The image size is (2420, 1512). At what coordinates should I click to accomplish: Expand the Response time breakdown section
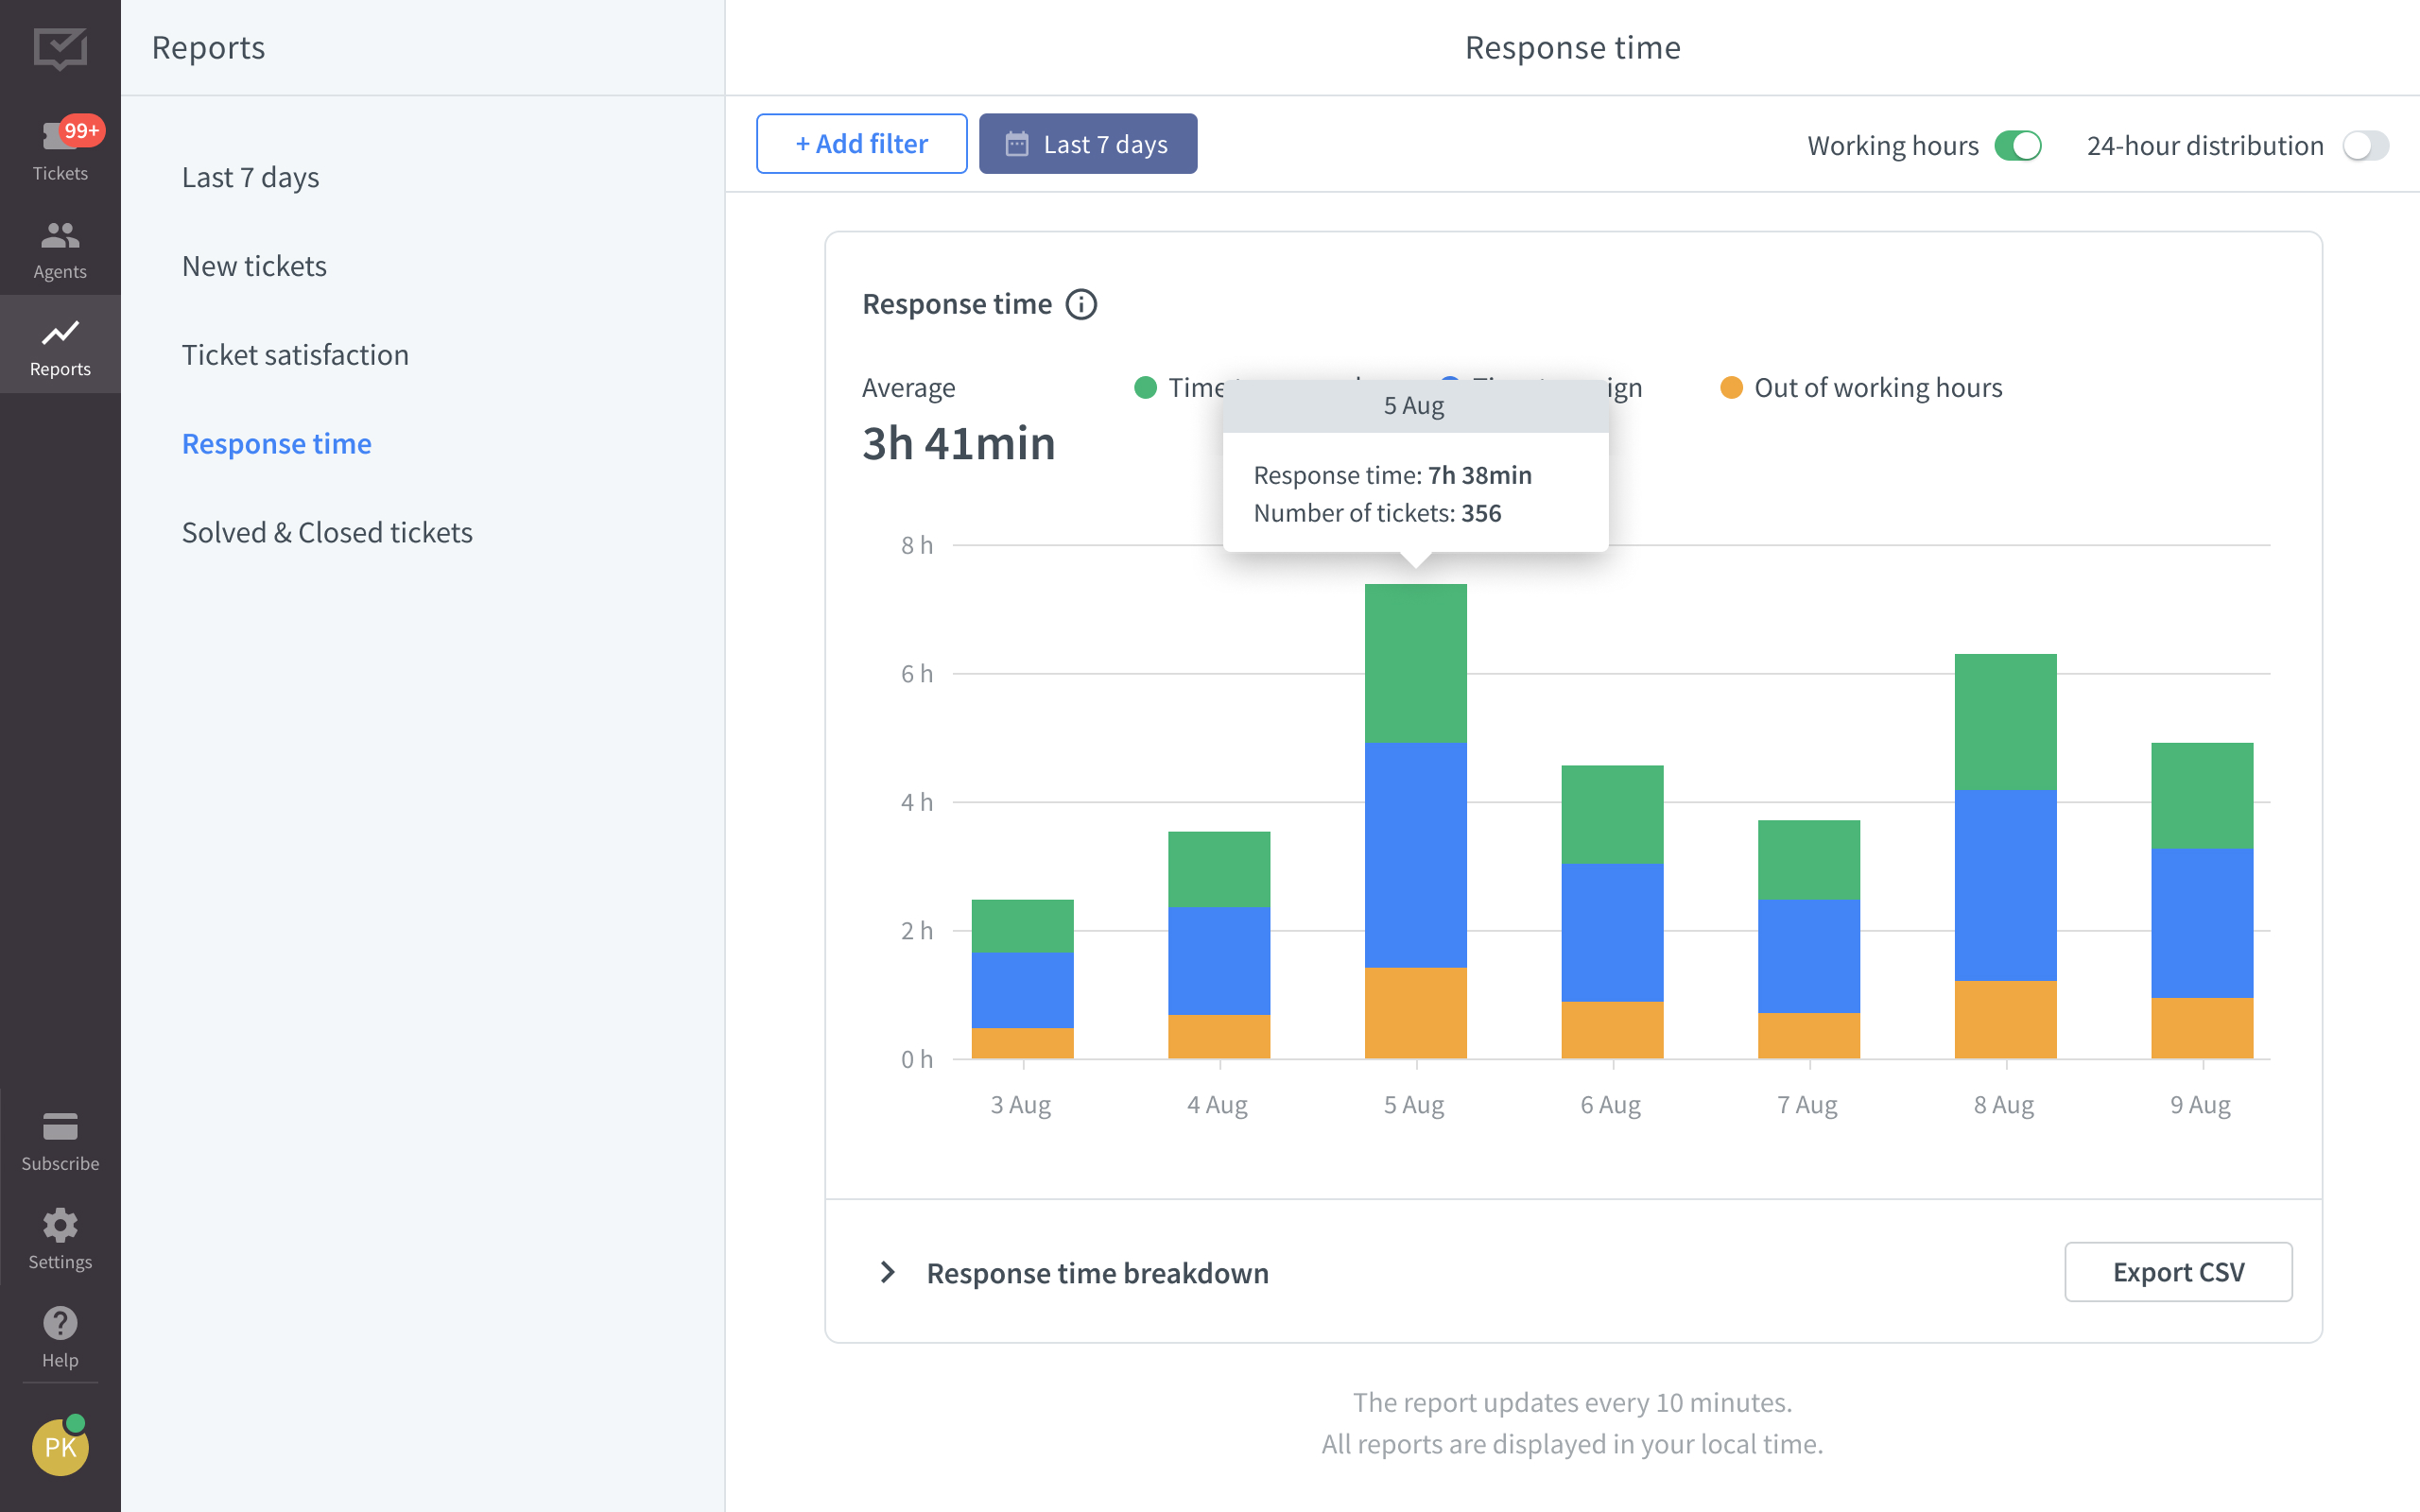[1097, 1272]
